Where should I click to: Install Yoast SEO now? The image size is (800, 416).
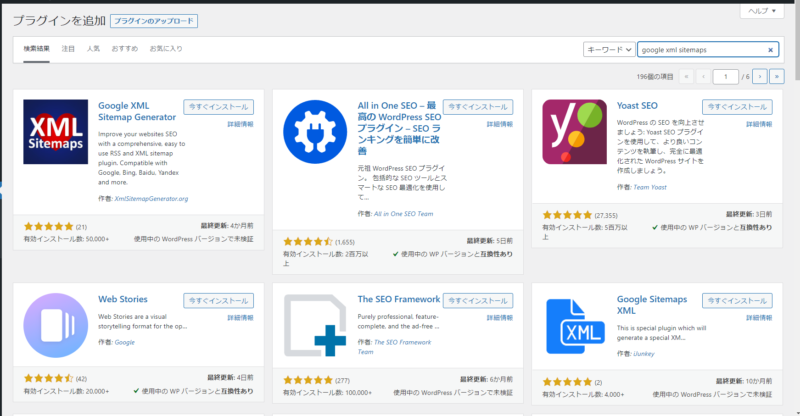point(737,107)
